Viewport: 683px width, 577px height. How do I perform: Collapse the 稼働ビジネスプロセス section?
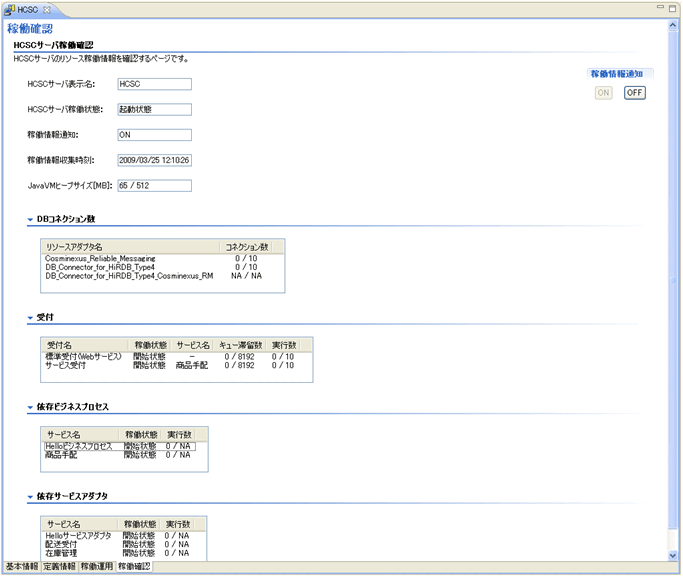30,408
